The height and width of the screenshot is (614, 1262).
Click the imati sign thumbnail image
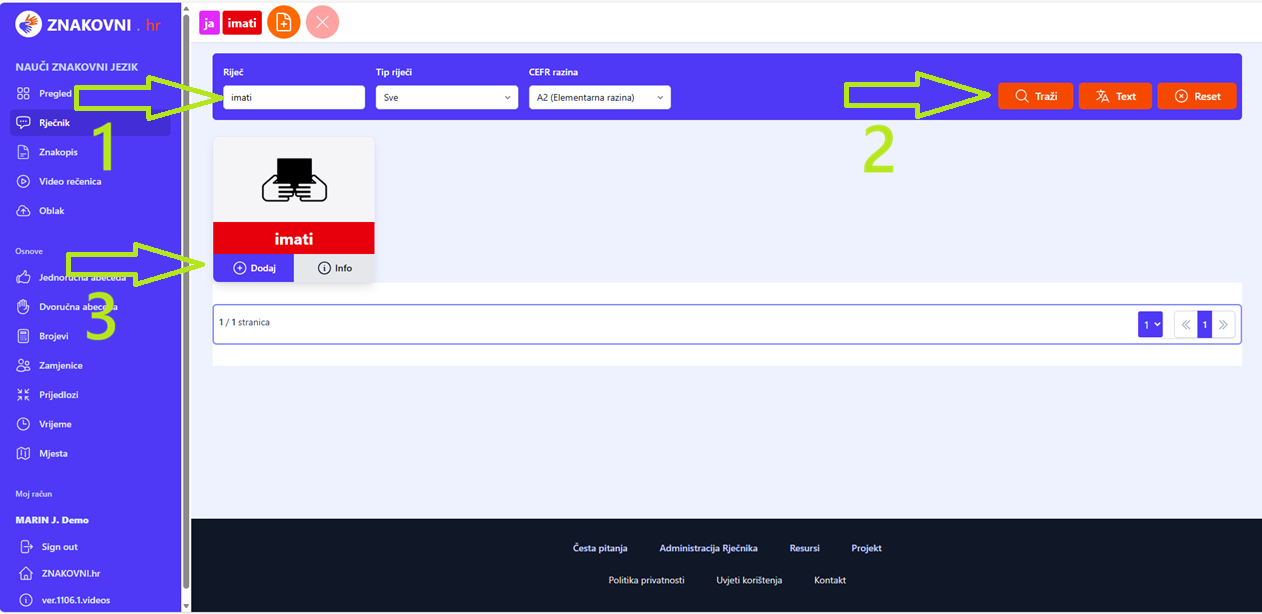click(294, 180)
